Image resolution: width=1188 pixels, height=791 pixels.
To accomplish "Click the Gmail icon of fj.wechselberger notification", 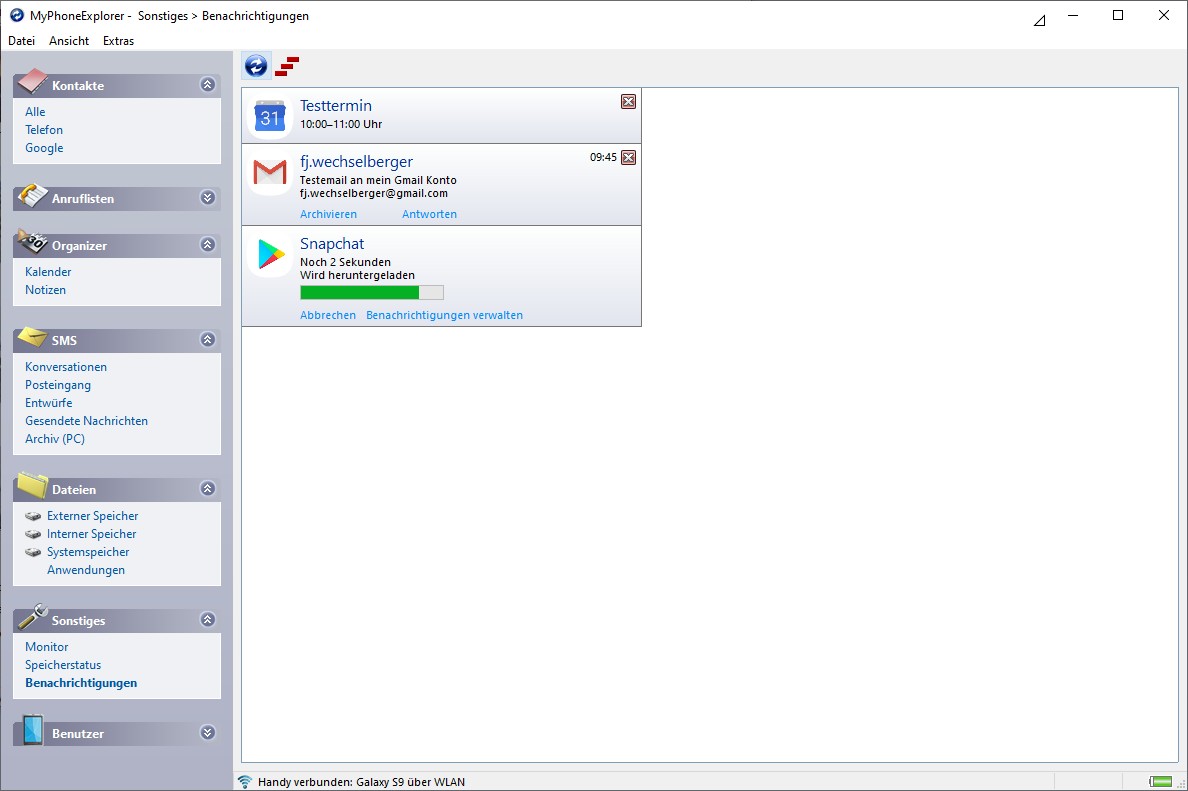I will point(270,172).
